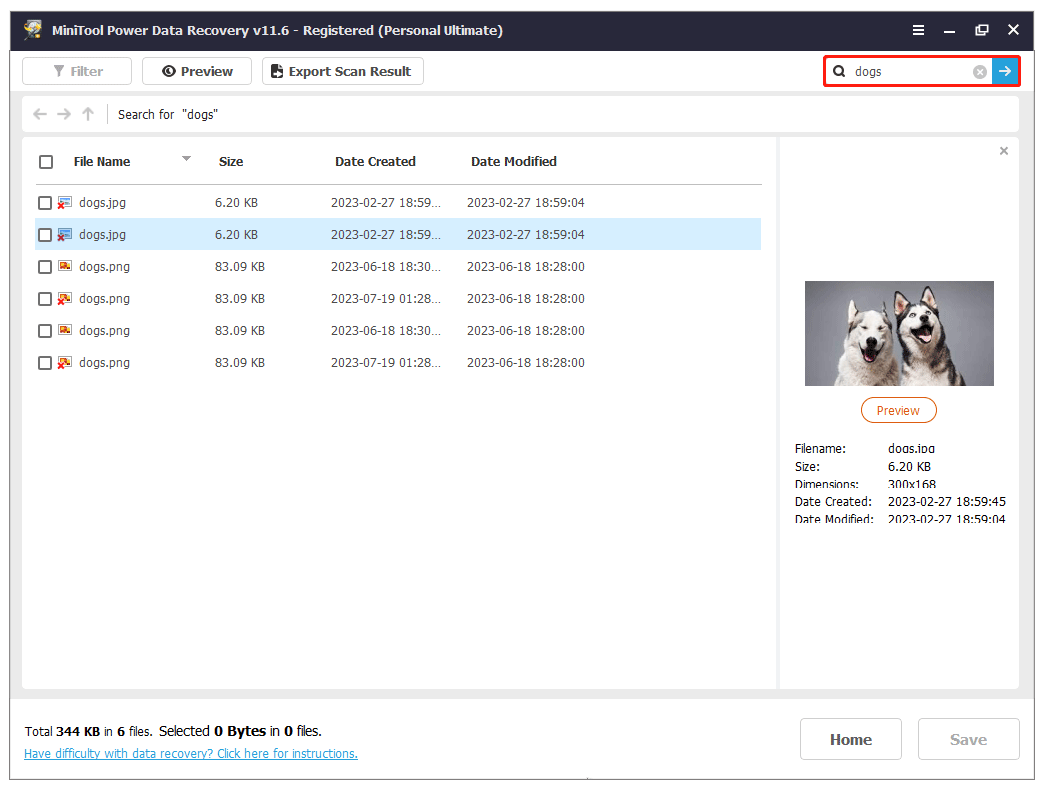The width and height of the screenshot is (1049, 791).
Task: Click the up-level arrow icon
Action: click(x=87, y=114)
